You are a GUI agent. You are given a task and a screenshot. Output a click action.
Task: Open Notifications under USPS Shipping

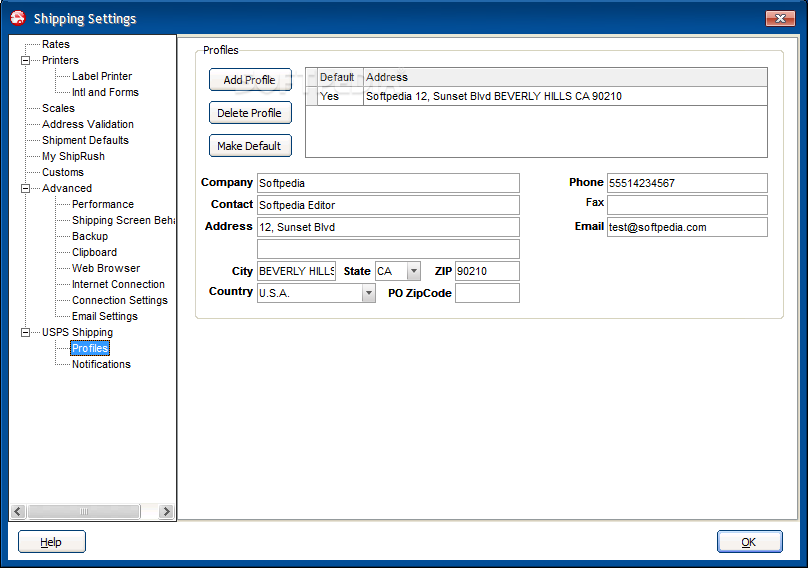click(101, 364)
